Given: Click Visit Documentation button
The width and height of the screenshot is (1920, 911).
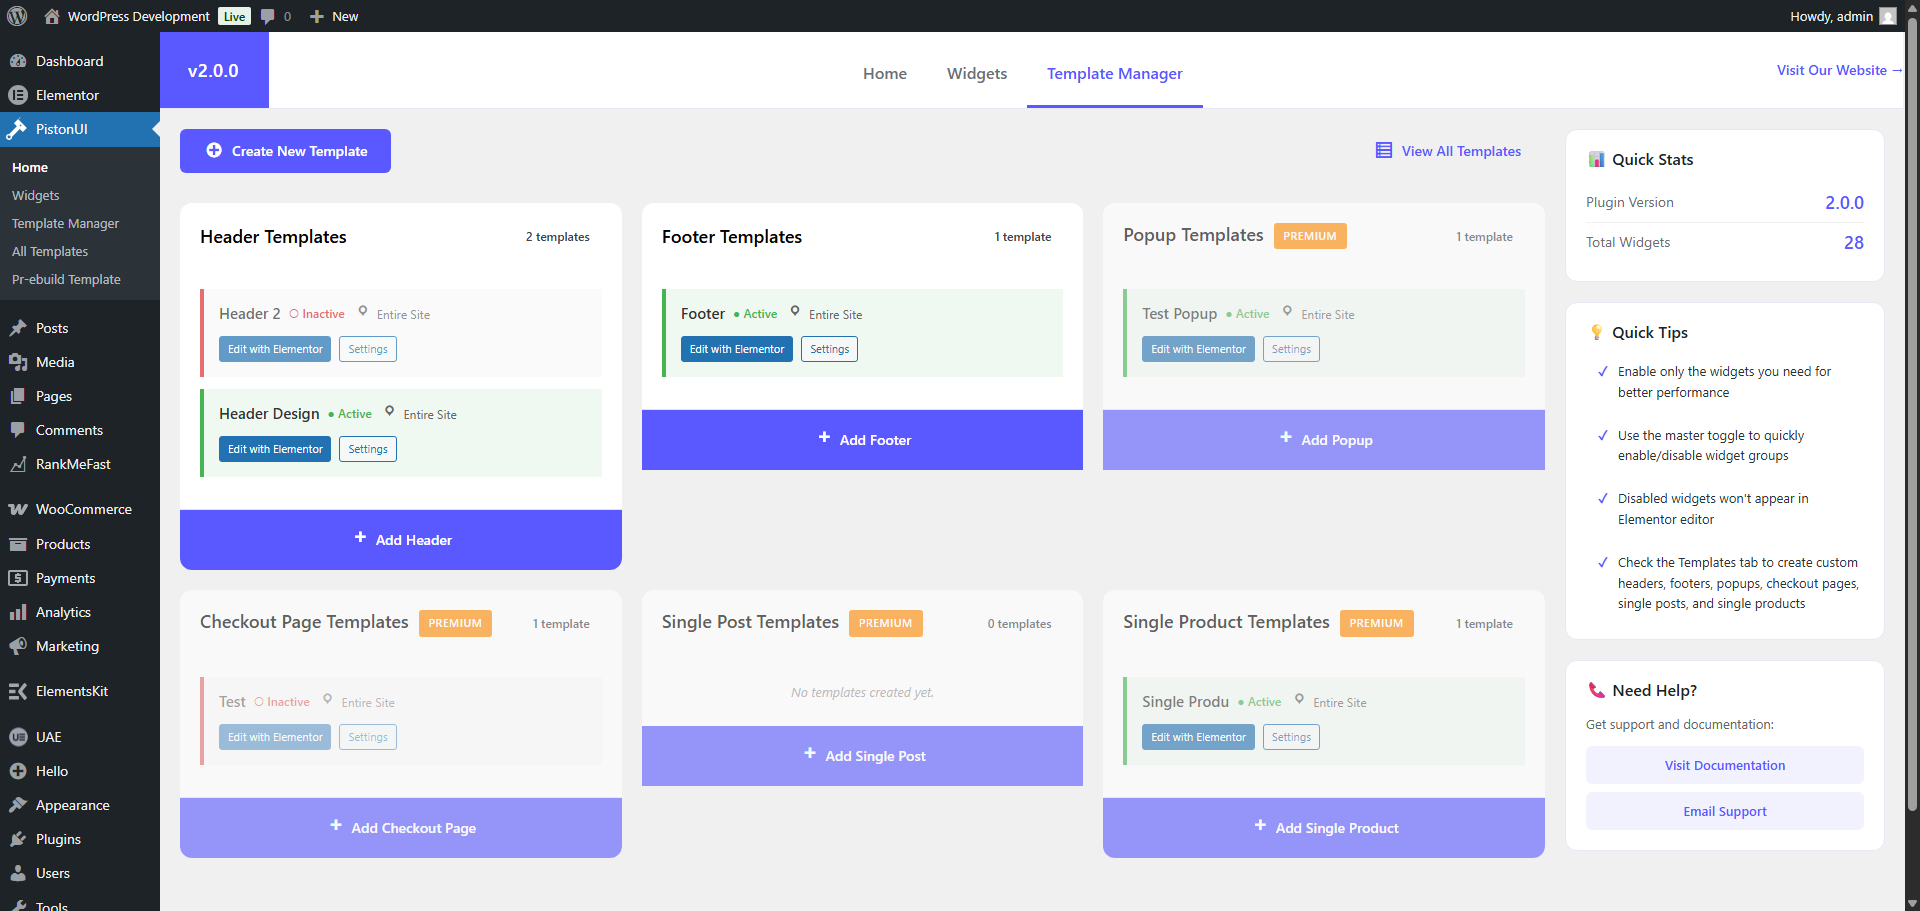Looking at the screenshot, I should coord(1725,765).
